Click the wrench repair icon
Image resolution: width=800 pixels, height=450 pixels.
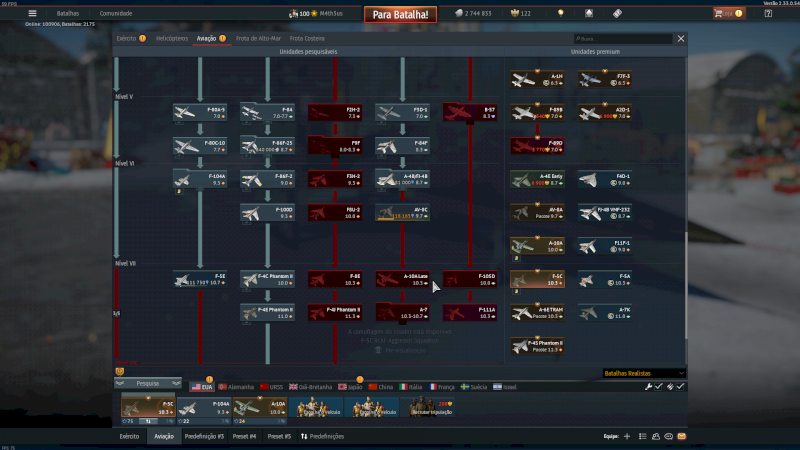[x=648, y=386]
